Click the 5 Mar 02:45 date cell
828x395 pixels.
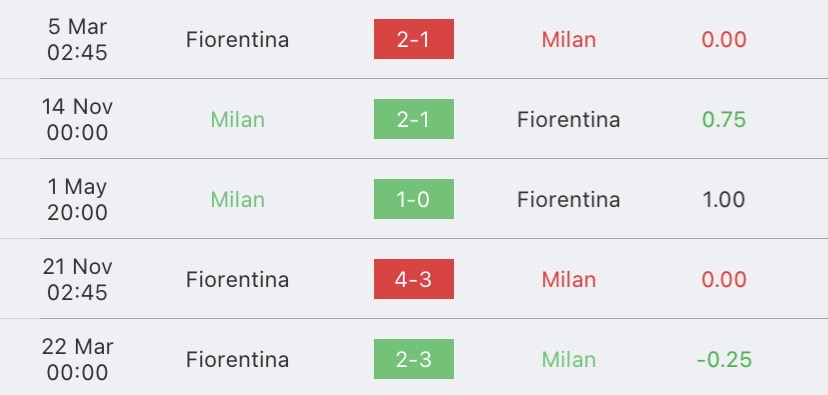pos(77,40)
